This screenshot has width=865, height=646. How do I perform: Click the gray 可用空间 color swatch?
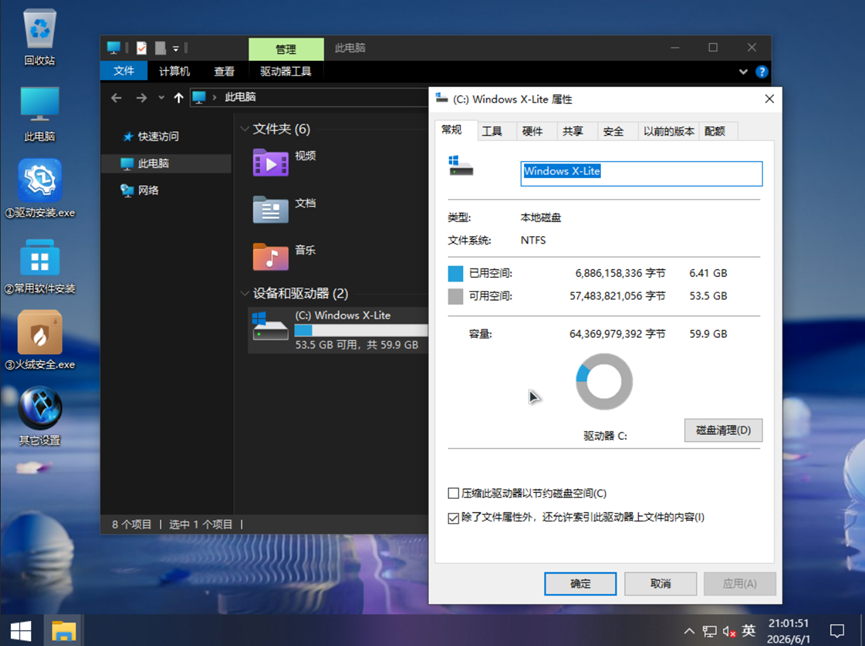click(x=456, y=296)
